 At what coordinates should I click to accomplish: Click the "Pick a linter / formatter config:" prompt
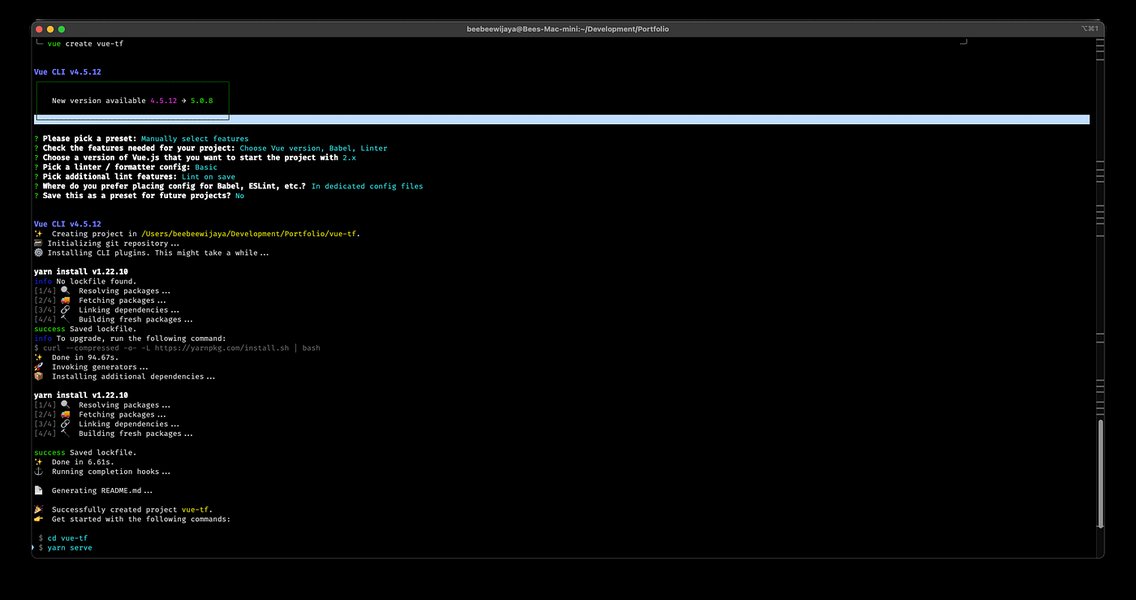click(116, 167)
